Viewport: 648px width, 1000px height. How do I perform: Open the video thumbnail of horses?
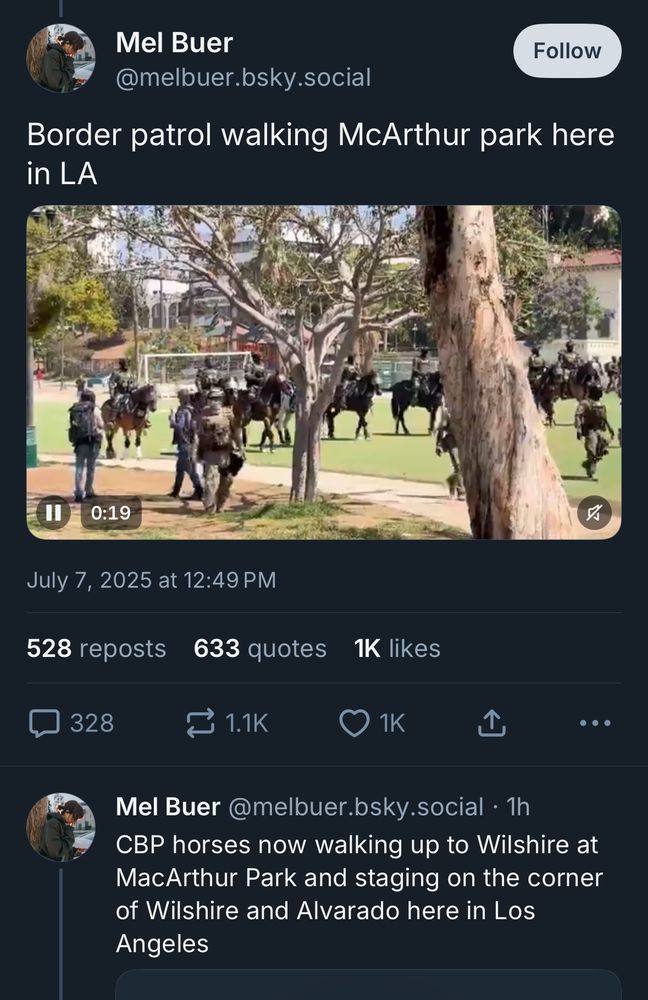point(324,372)
